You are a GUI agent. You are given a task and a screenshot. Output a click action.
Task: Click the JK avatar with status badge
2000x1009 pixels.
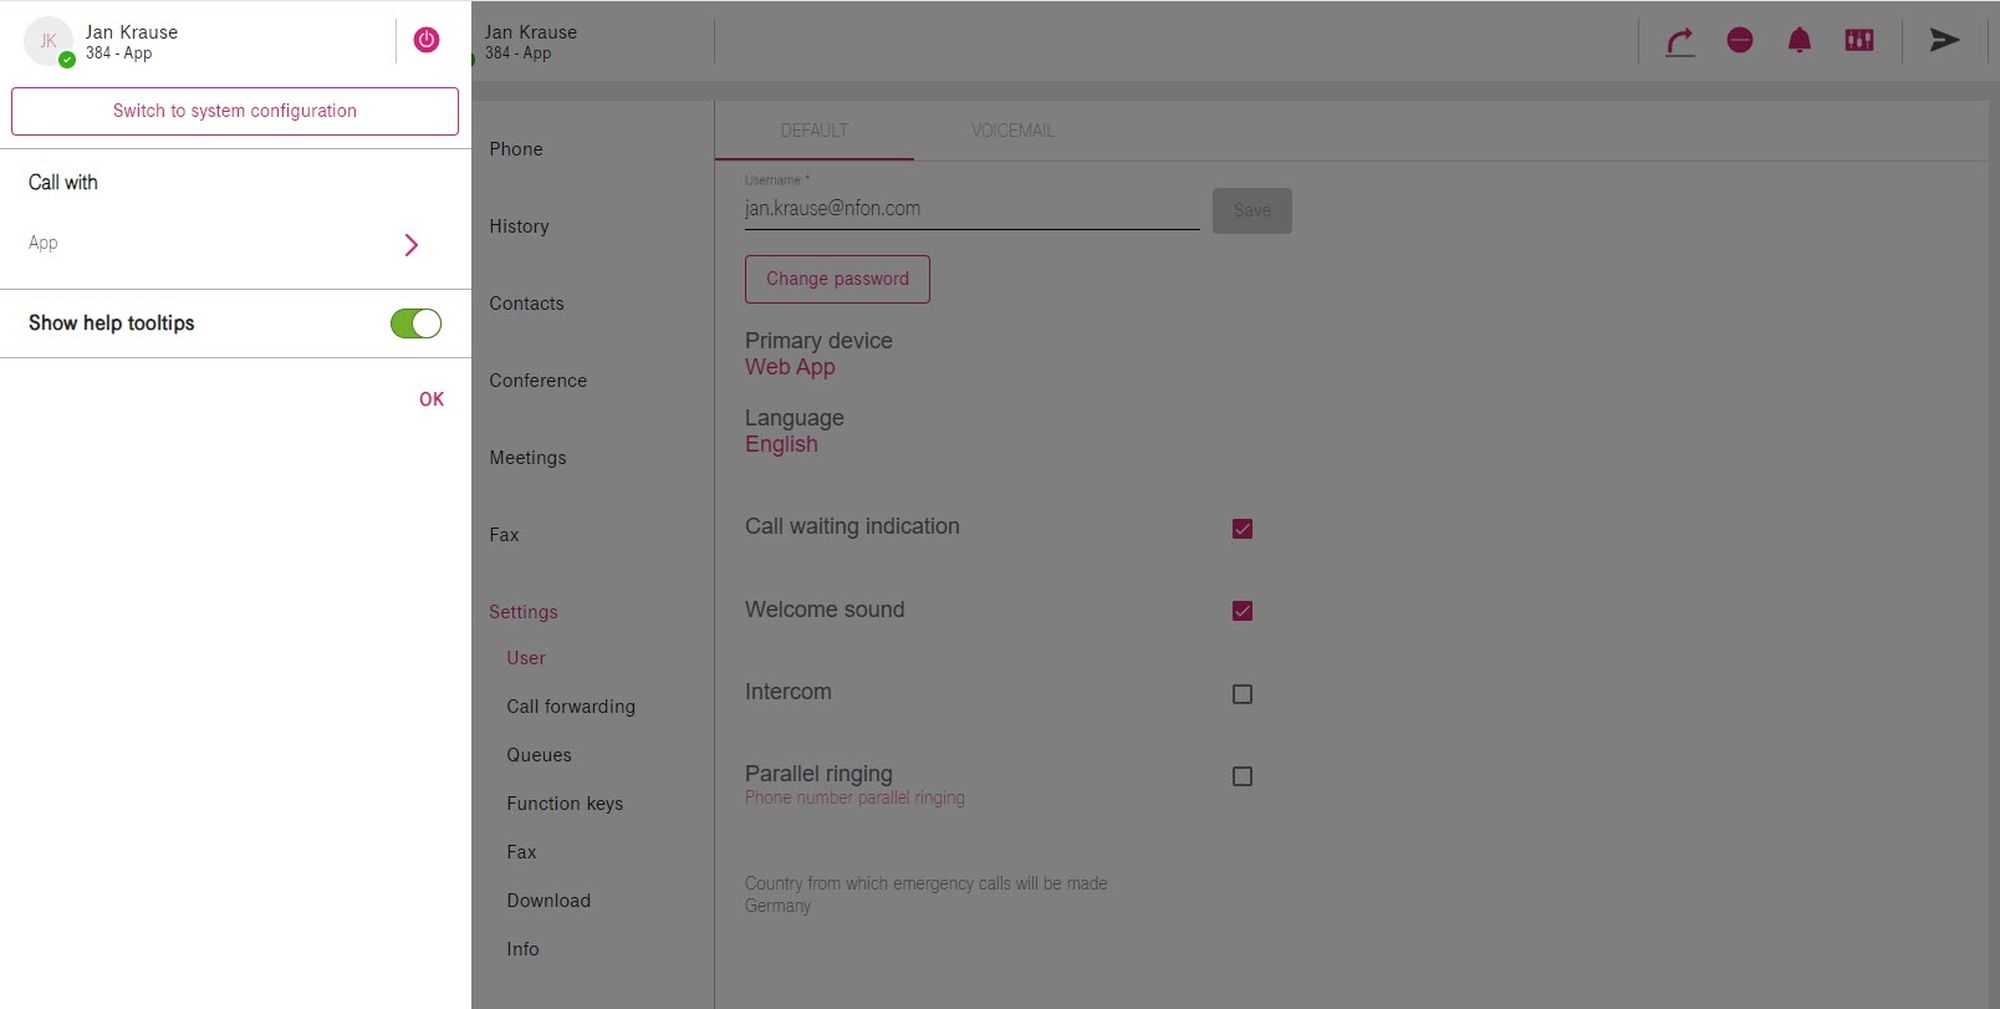pyautogui.click(x=49, y=41)
